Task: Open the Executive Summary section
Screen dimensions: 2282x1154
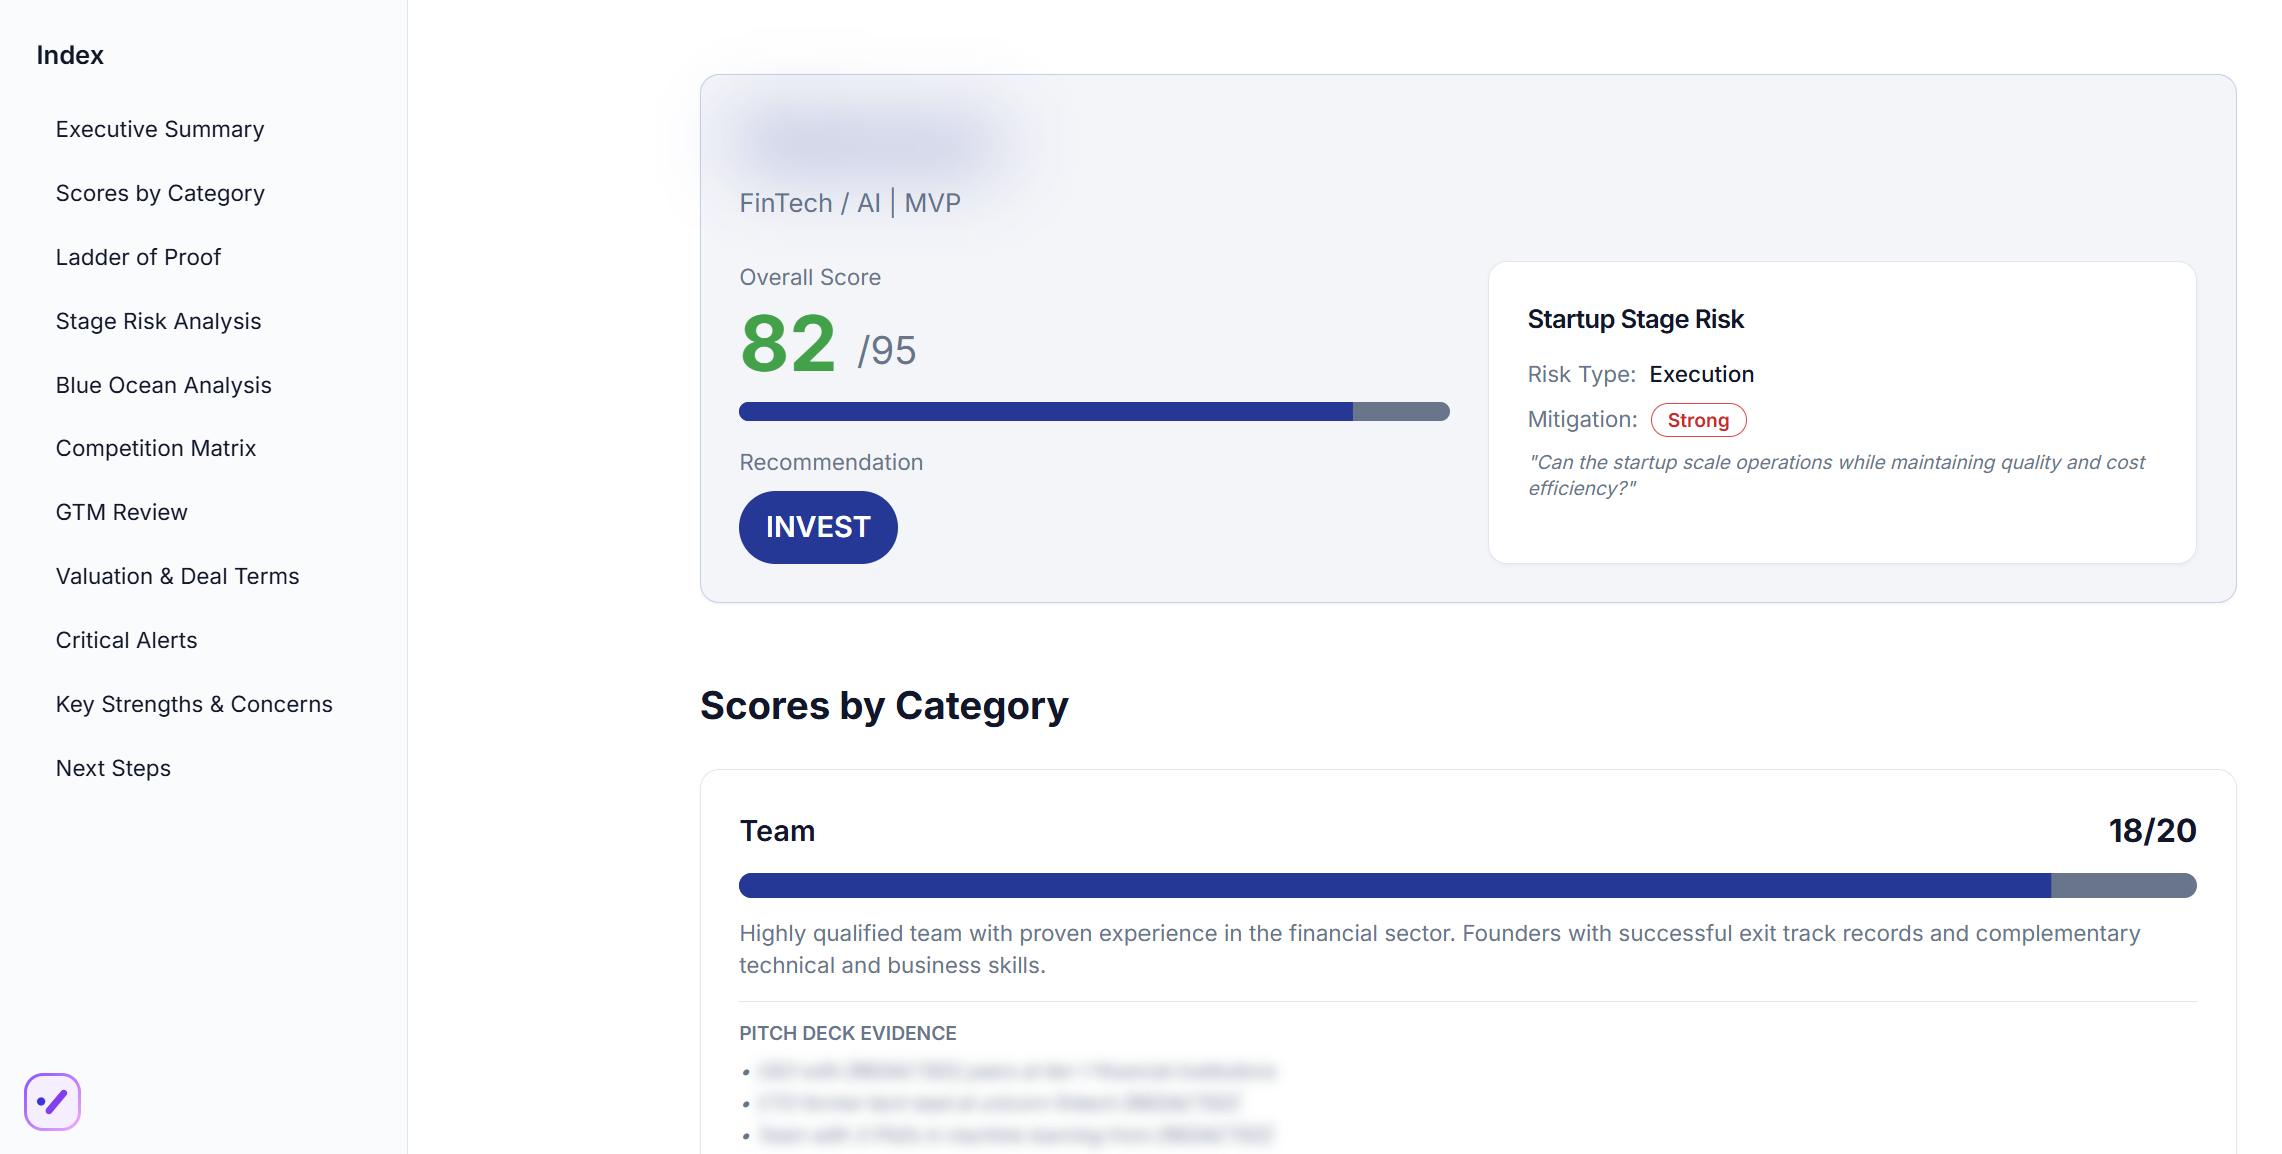Action: 159,128
